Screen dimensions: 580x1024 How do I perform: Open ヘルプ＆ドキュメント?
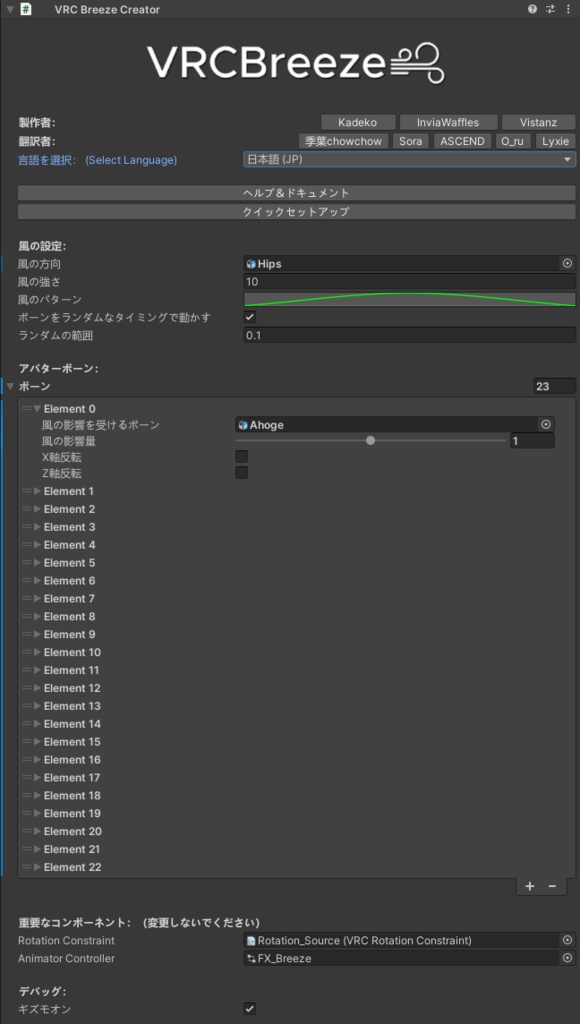pyautogui.click(x=297, y=193)
